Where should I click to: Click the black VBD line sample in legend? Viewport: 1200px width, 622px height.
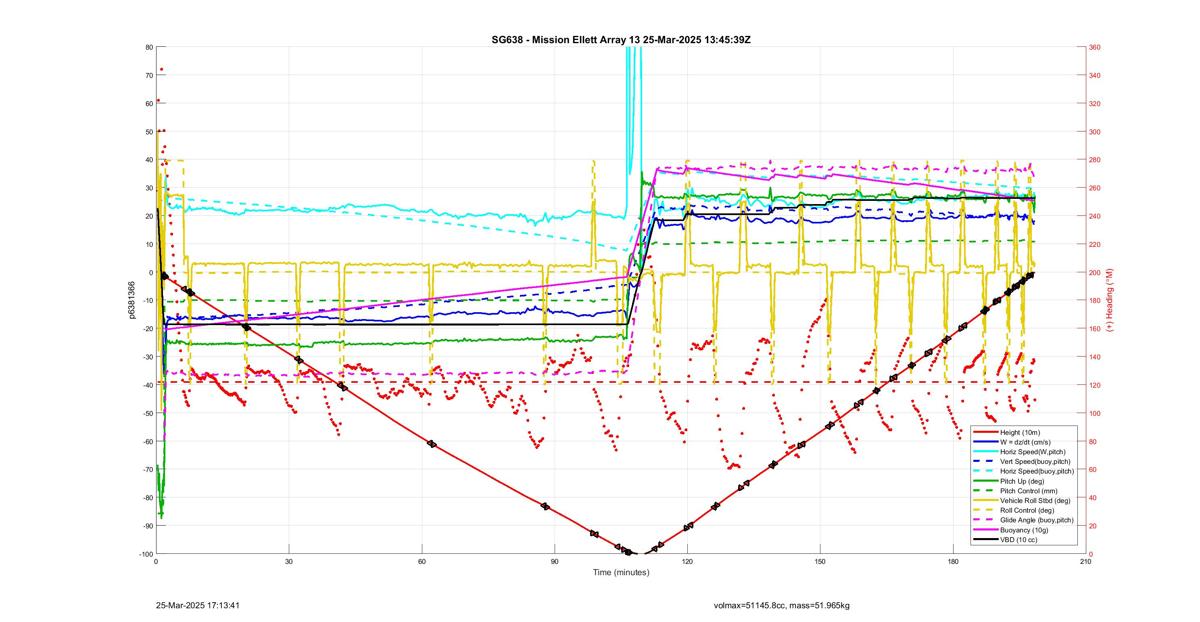click(986, 540)
